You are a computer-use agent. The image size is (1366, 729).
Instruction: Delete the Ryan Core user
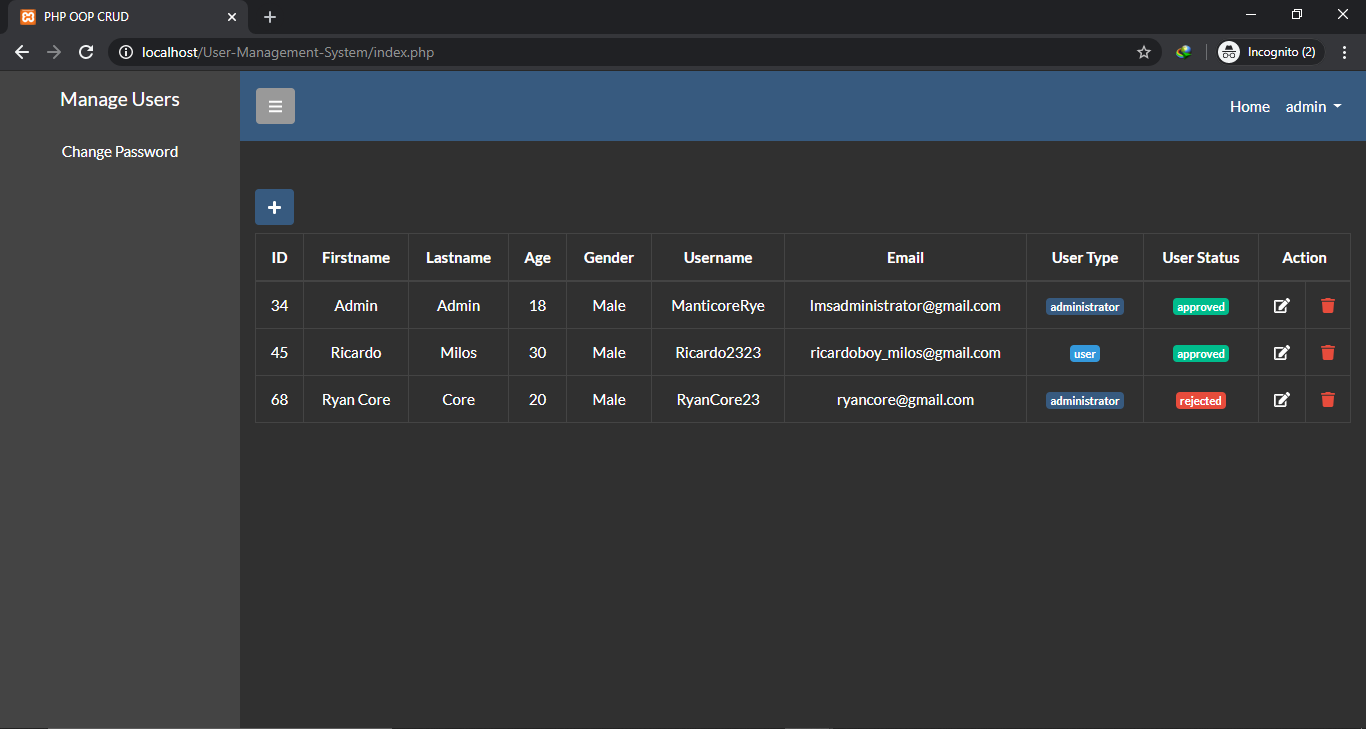pos(1327,400)
